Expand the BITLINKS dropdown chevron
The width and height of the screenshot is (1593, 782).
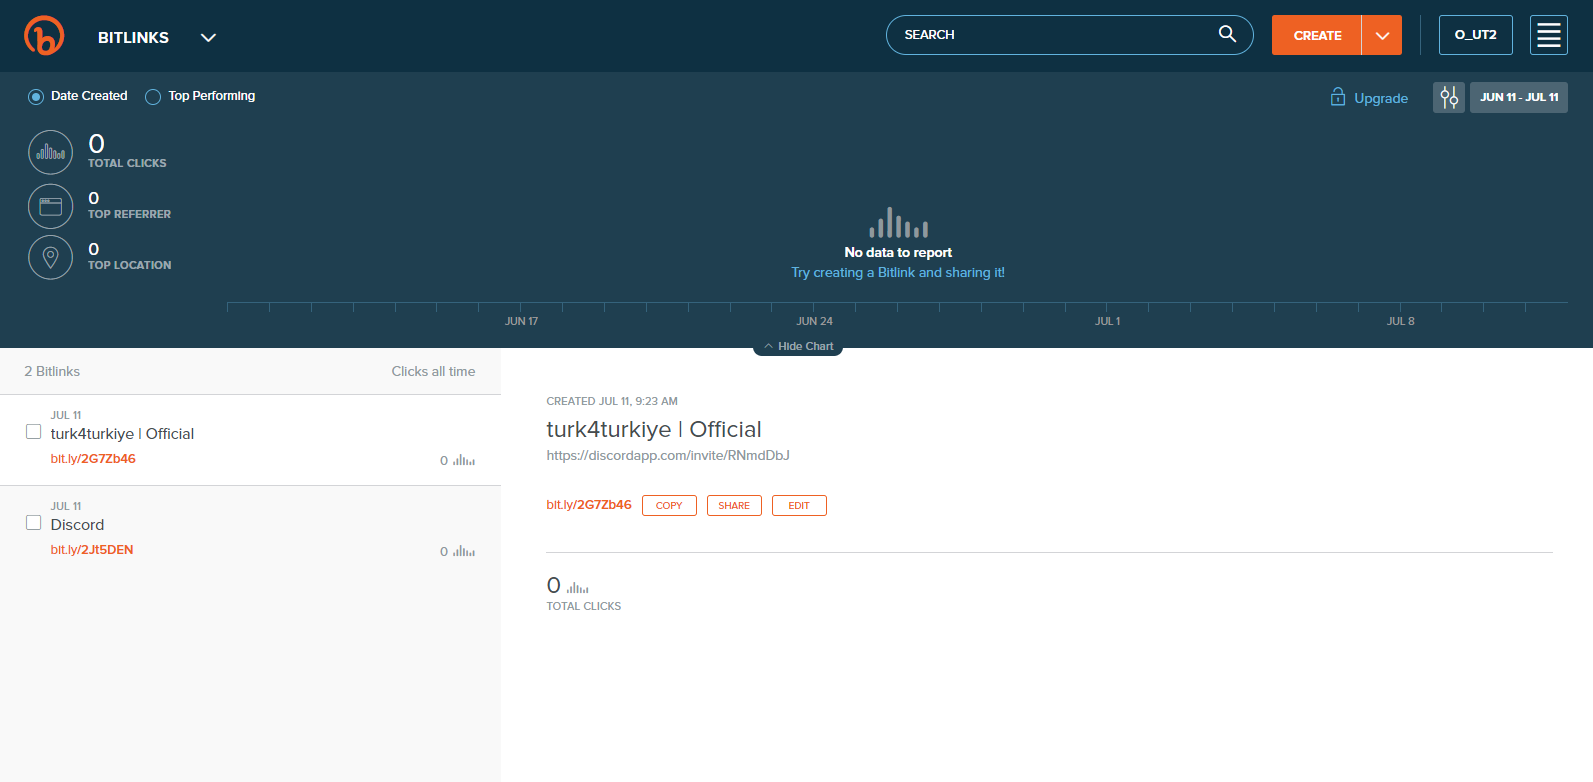[208, 38]
